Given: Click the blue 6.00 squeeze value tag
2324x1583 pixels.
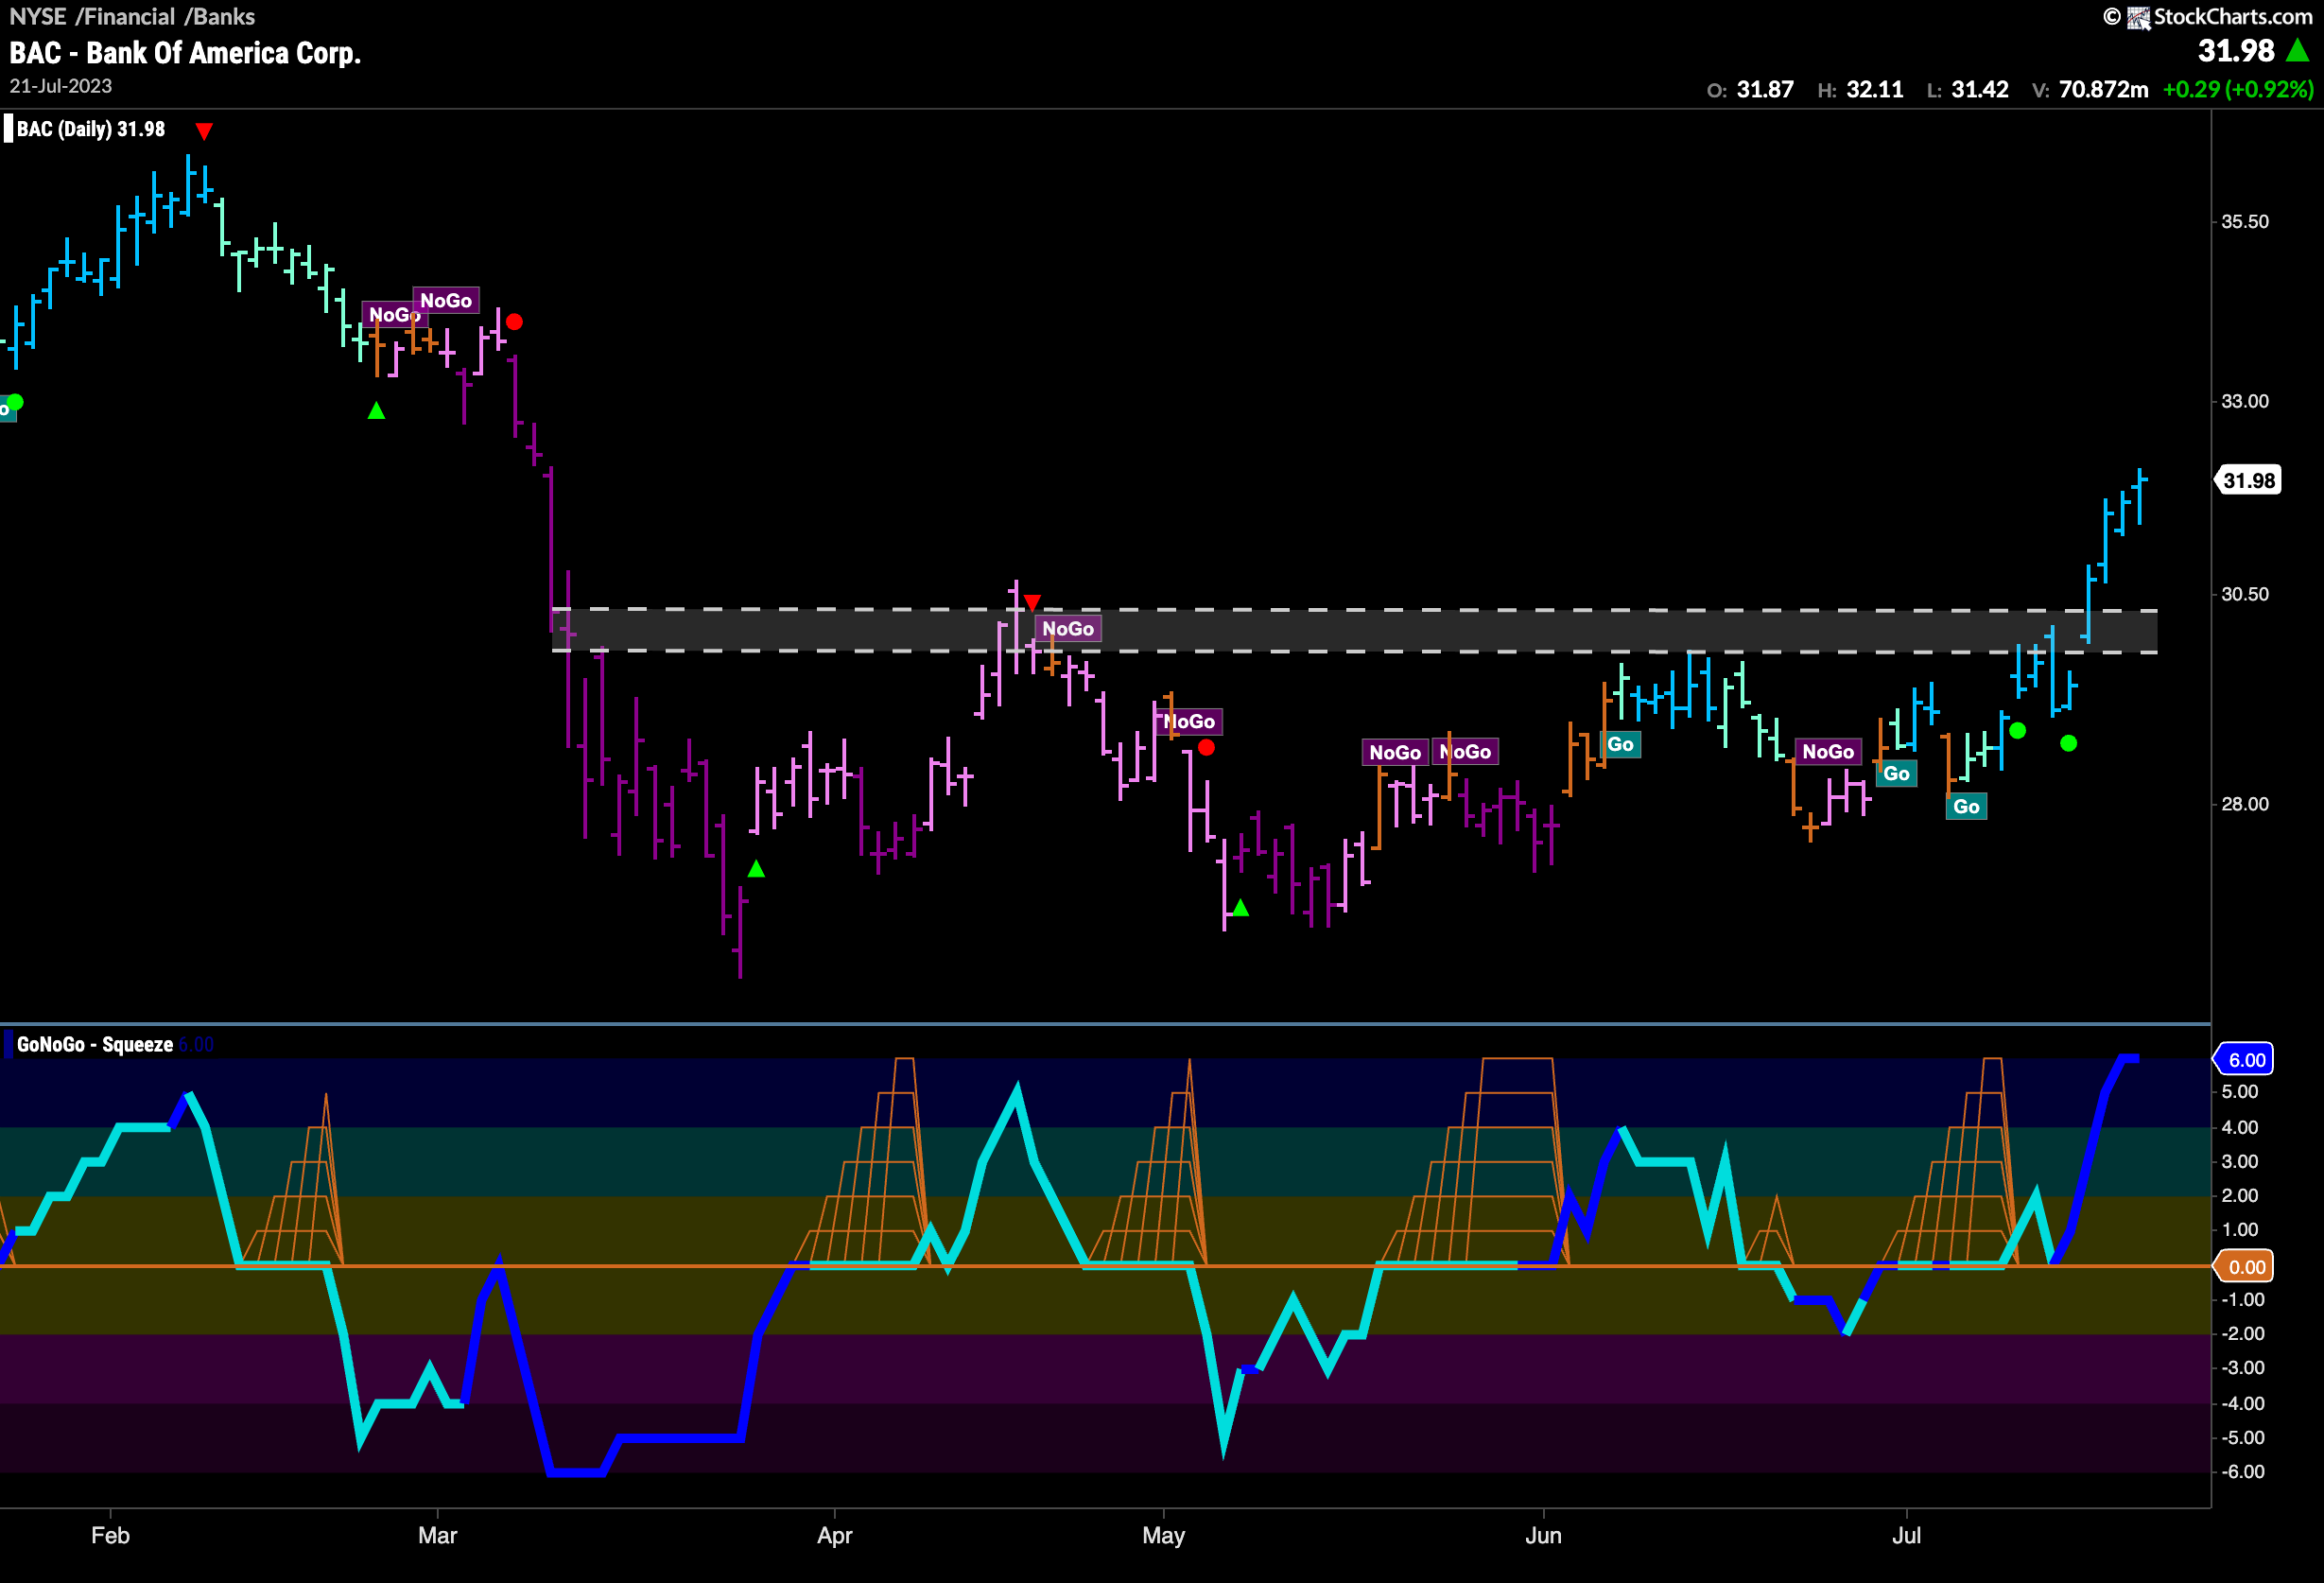Looking at the screenshot, I should point(2245,1060).
